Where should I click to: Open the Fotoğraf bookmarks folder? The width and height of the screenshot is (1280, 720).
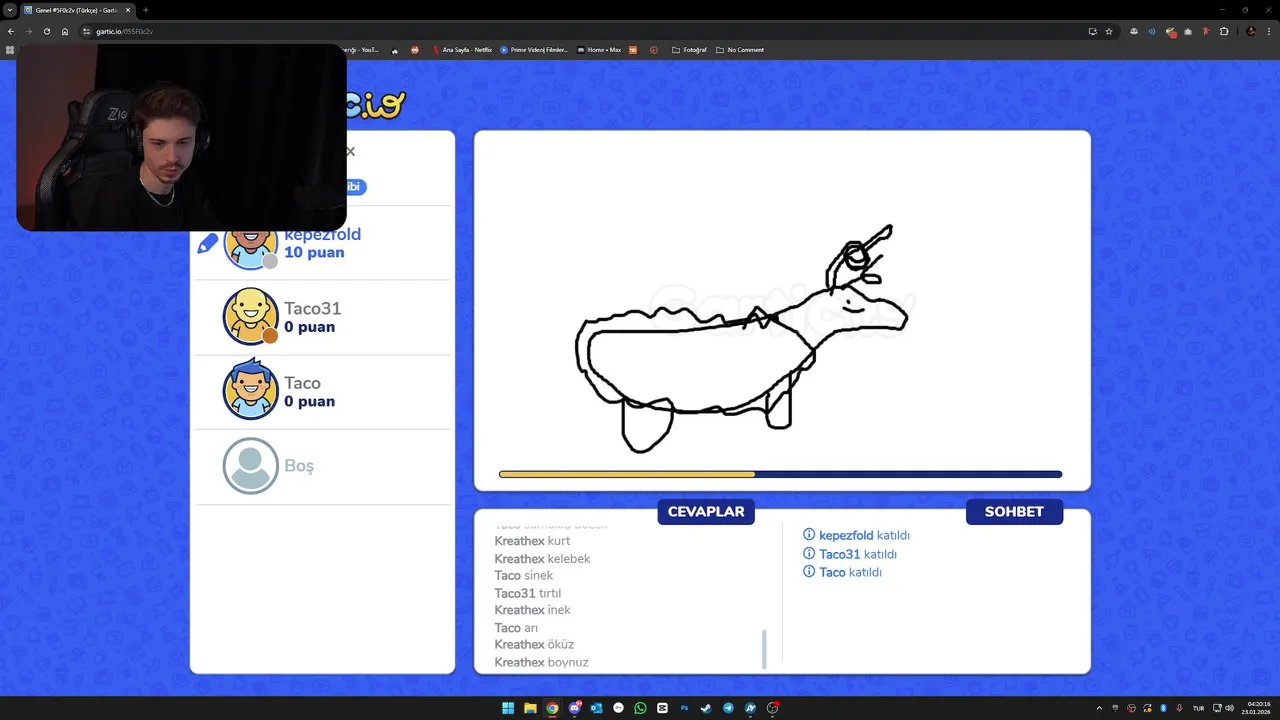689,50
